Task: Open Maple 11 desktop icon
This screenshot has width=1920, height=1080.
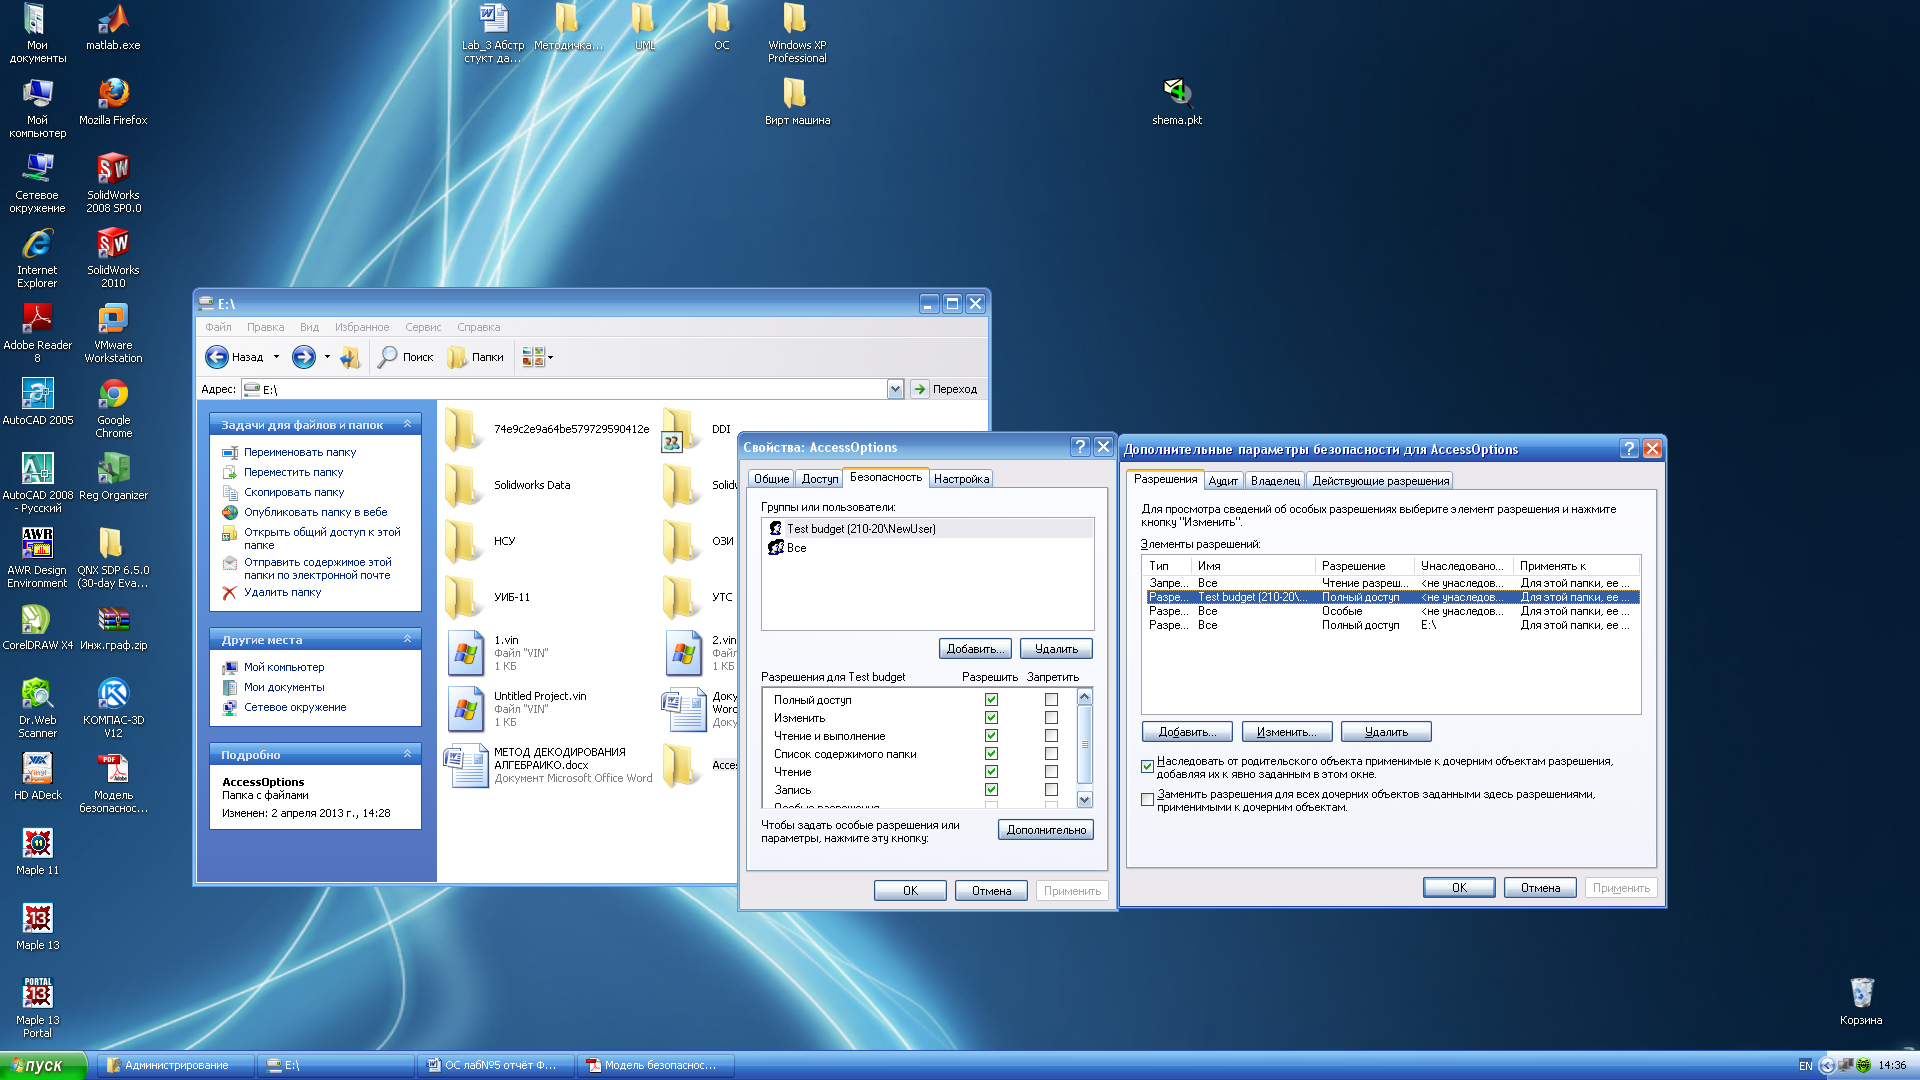Action: 37,852
